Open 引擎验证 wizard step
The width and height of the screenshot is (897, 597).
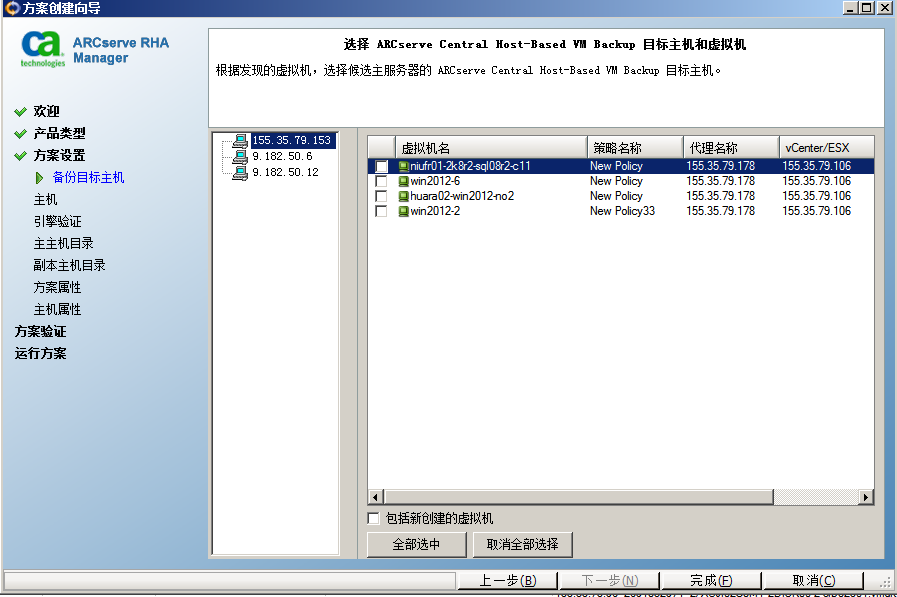57,221
